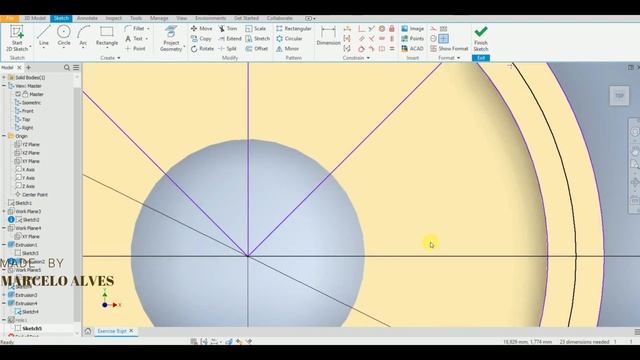The width and height of the screenshot is (640, 360).
Task: Open the Create panel dropdown
Action: tap(110, 58)
